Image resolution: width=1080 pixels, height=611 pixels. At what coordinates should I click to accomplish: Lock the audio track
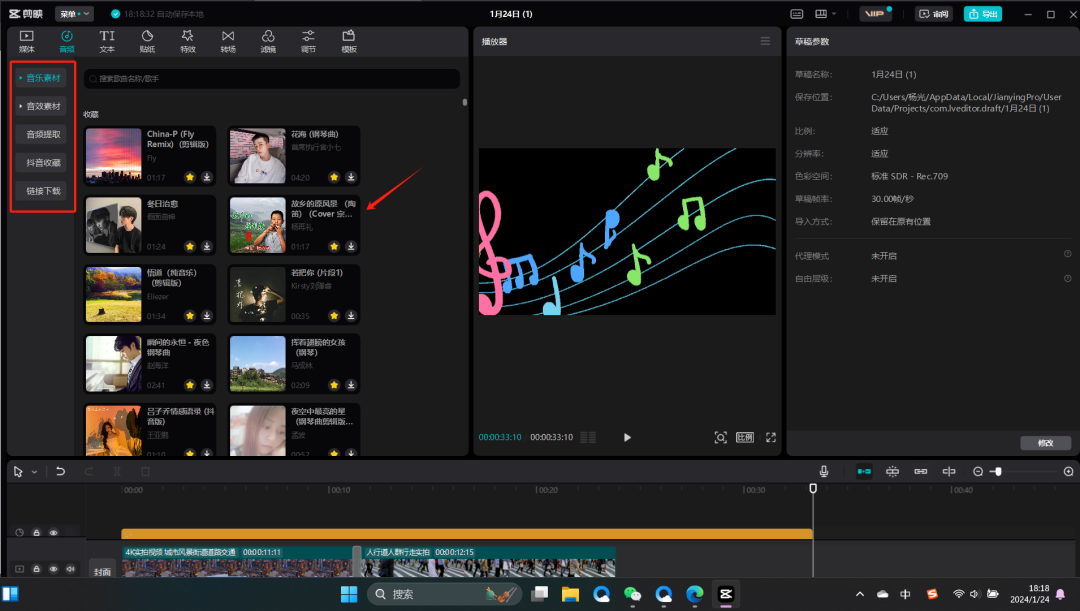point(37,532)
